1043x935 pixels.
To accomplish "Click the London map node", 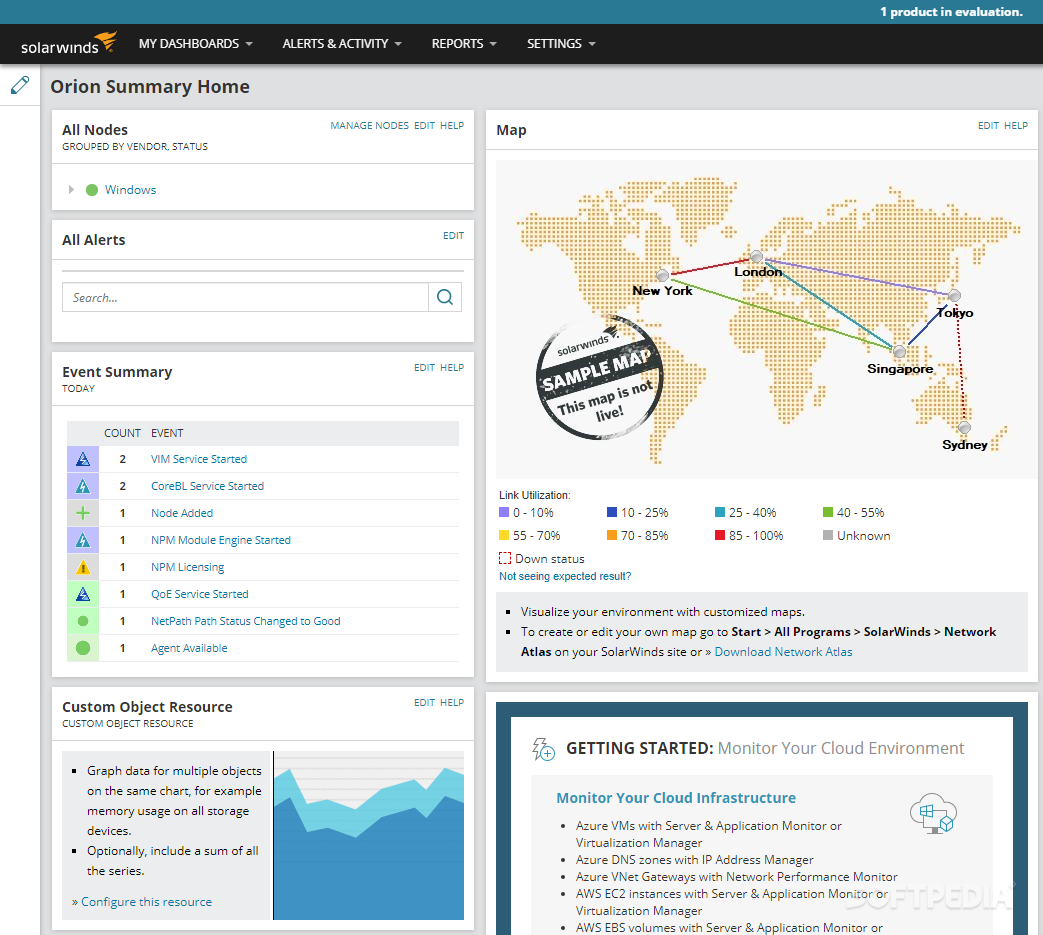I will [756, 256].
